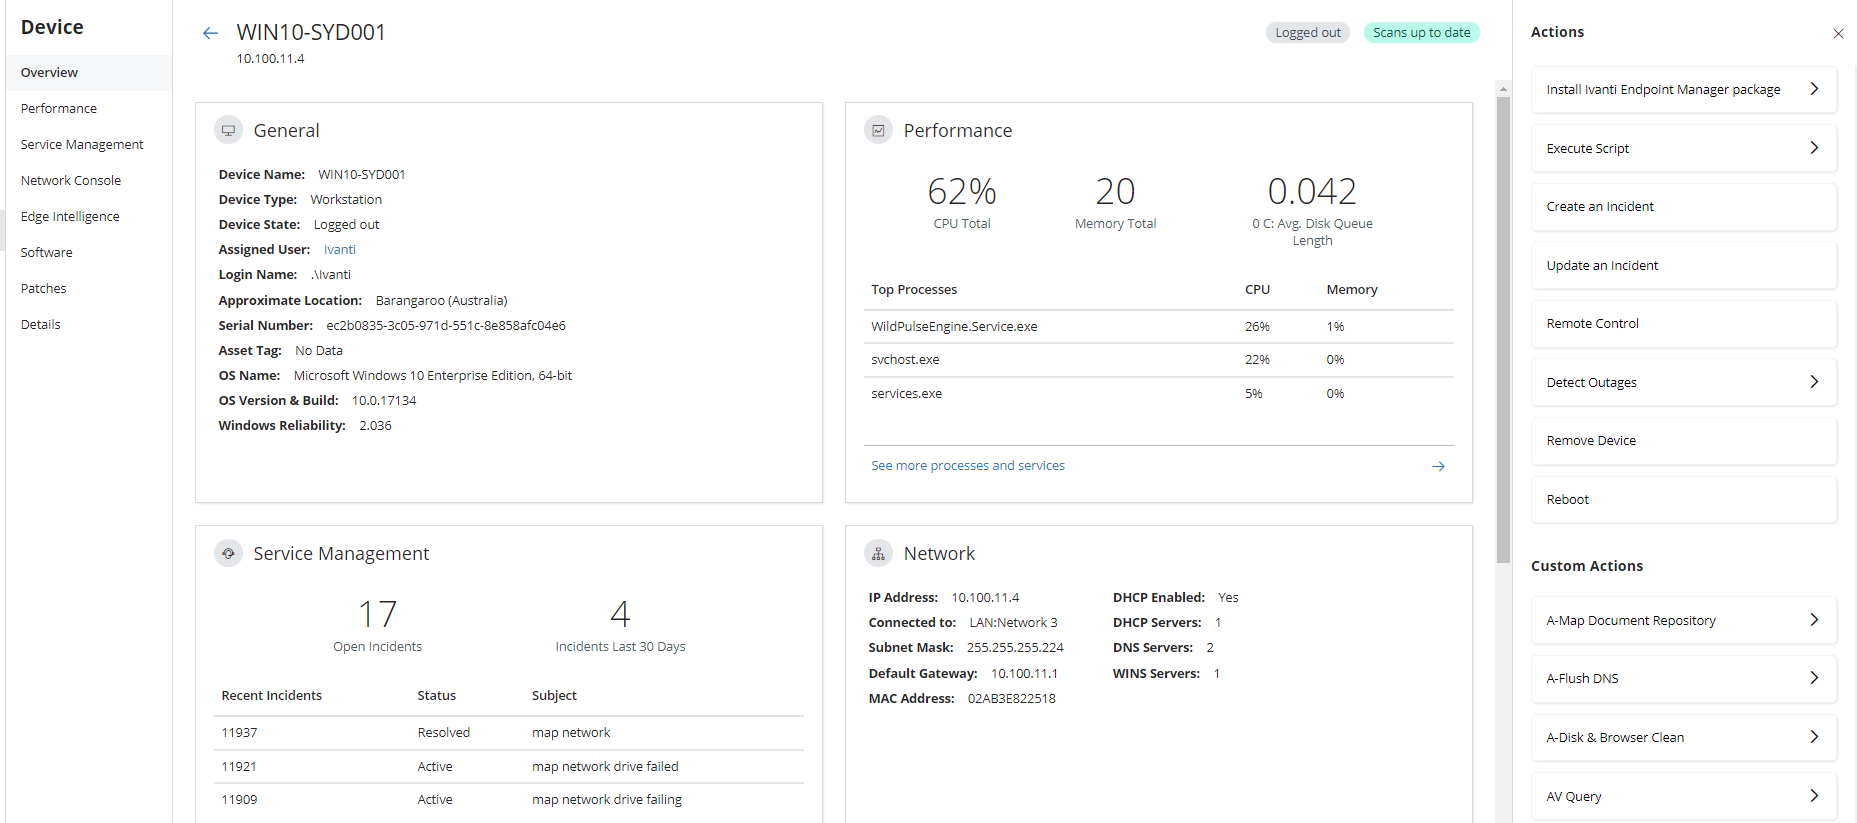
Task: Click the Recent Incidents column header
Action: [272, 696]
